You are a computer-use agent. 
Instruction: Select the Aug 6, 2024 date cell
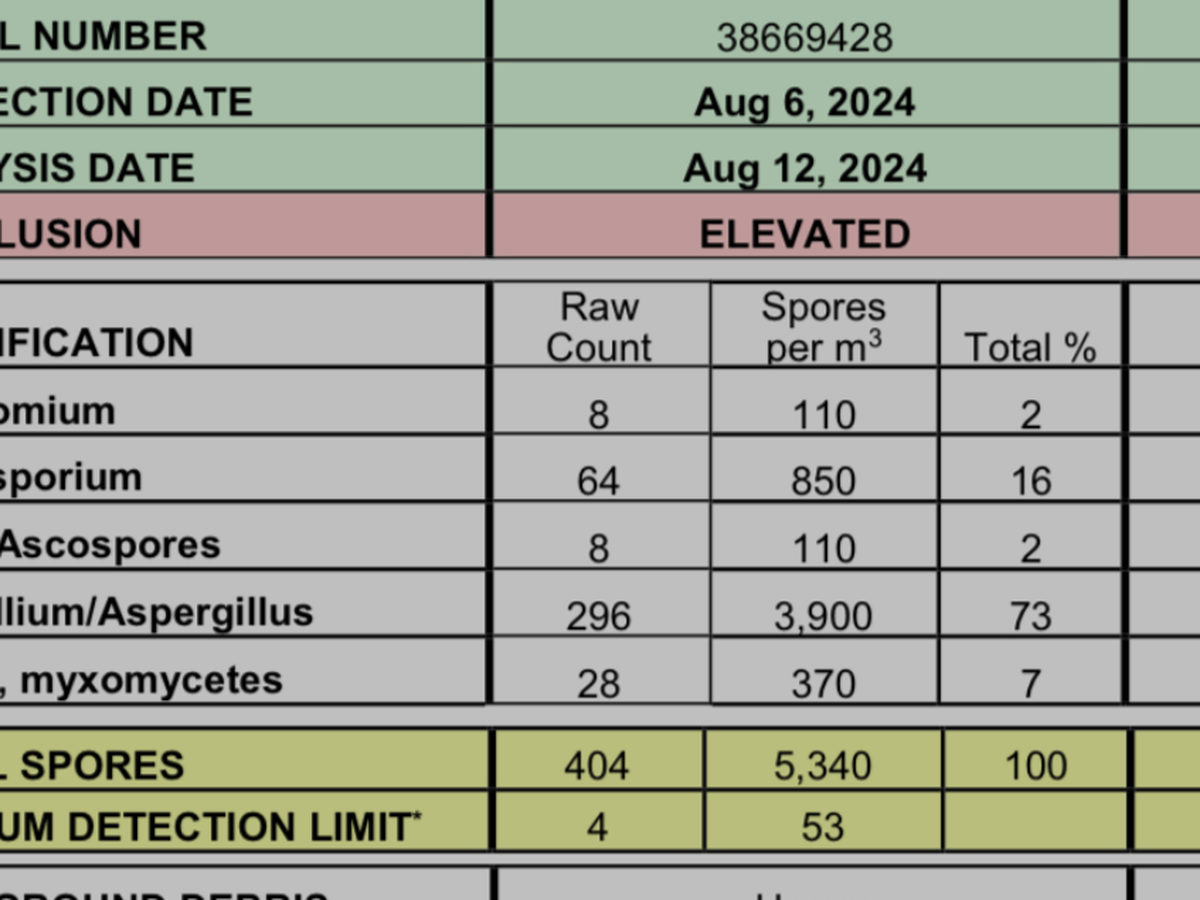[x=805, y=102]
